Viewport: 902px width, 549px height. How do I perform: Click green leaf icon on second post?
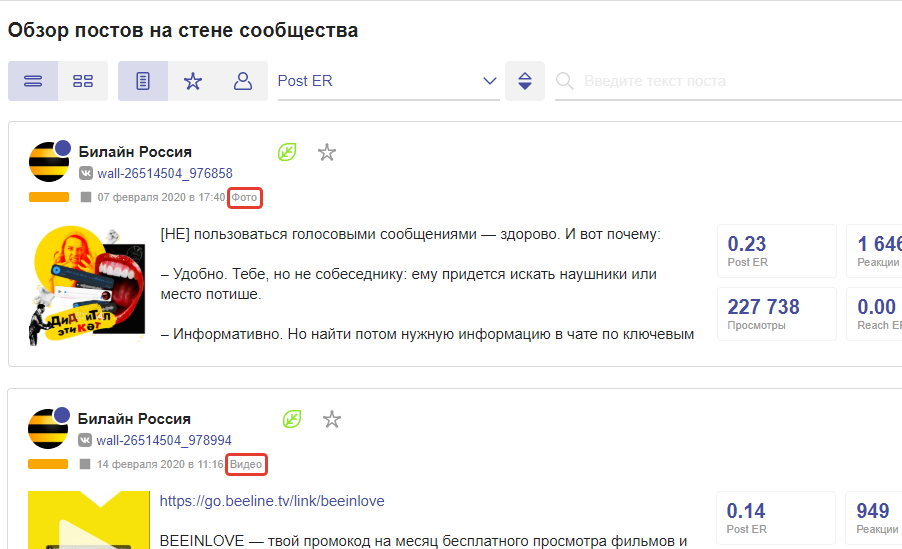pos(292,419)
